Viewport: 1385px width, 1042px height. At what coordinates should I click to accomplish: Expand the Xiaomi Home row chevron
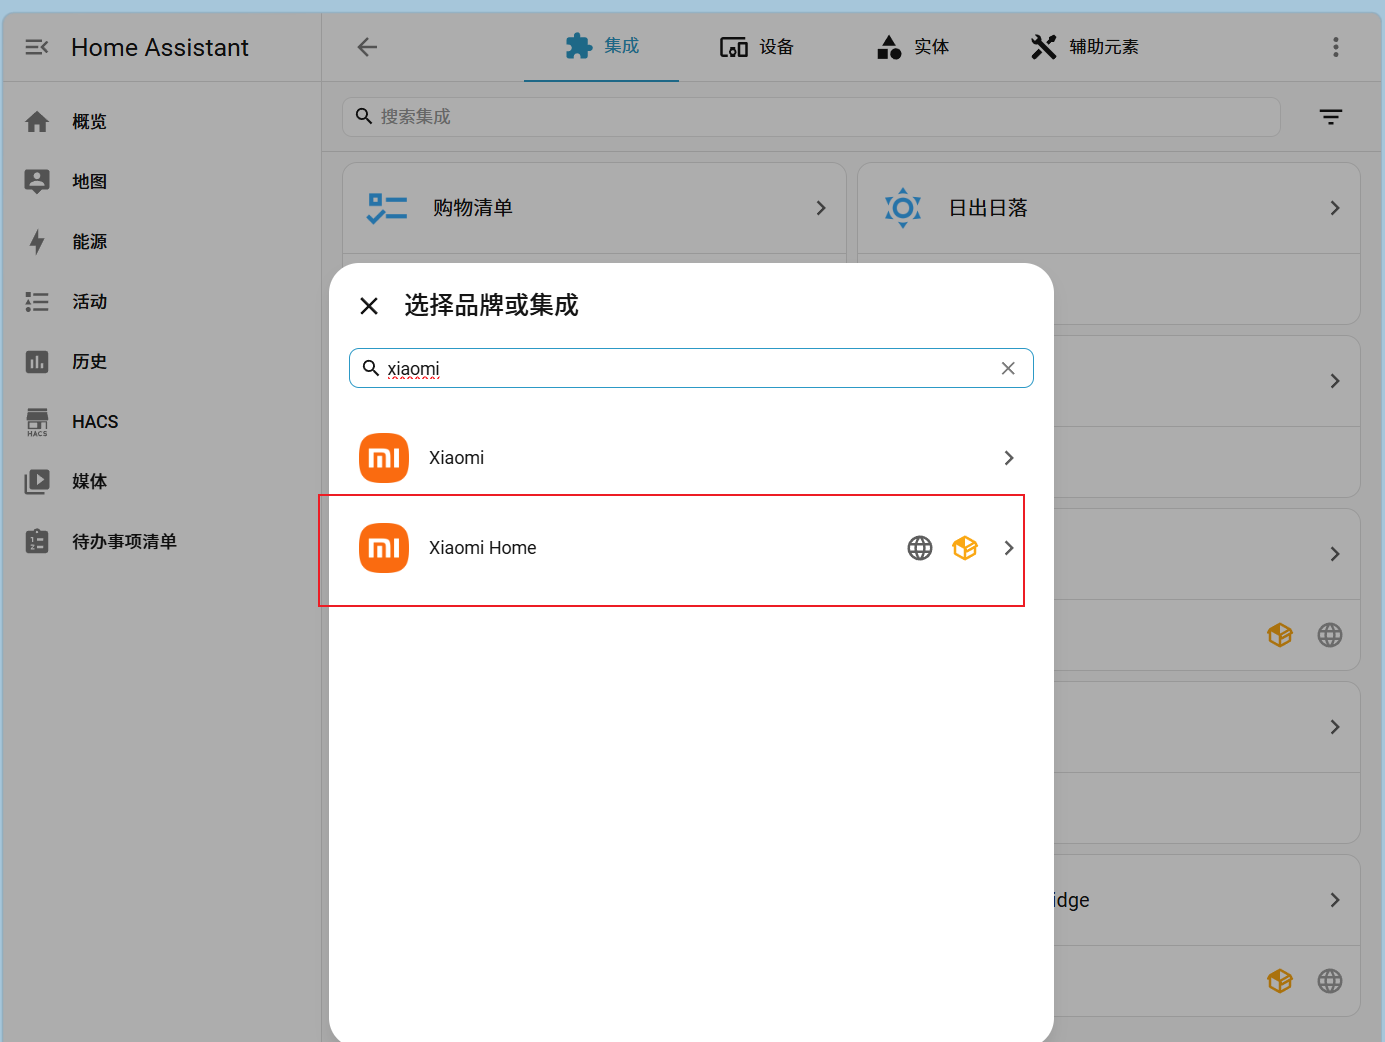click(1008, 548)
